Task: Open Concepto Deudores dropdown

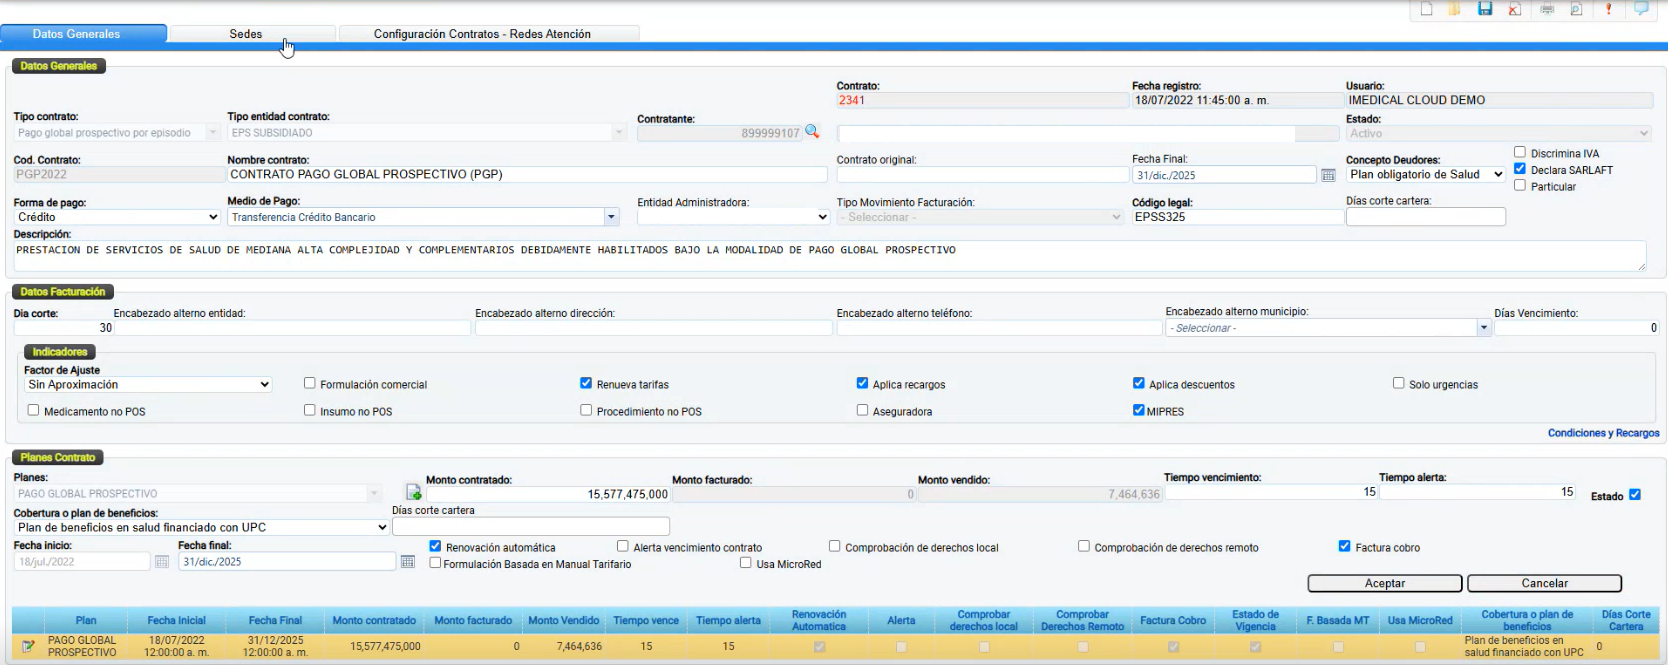Action: (1426, 174)
